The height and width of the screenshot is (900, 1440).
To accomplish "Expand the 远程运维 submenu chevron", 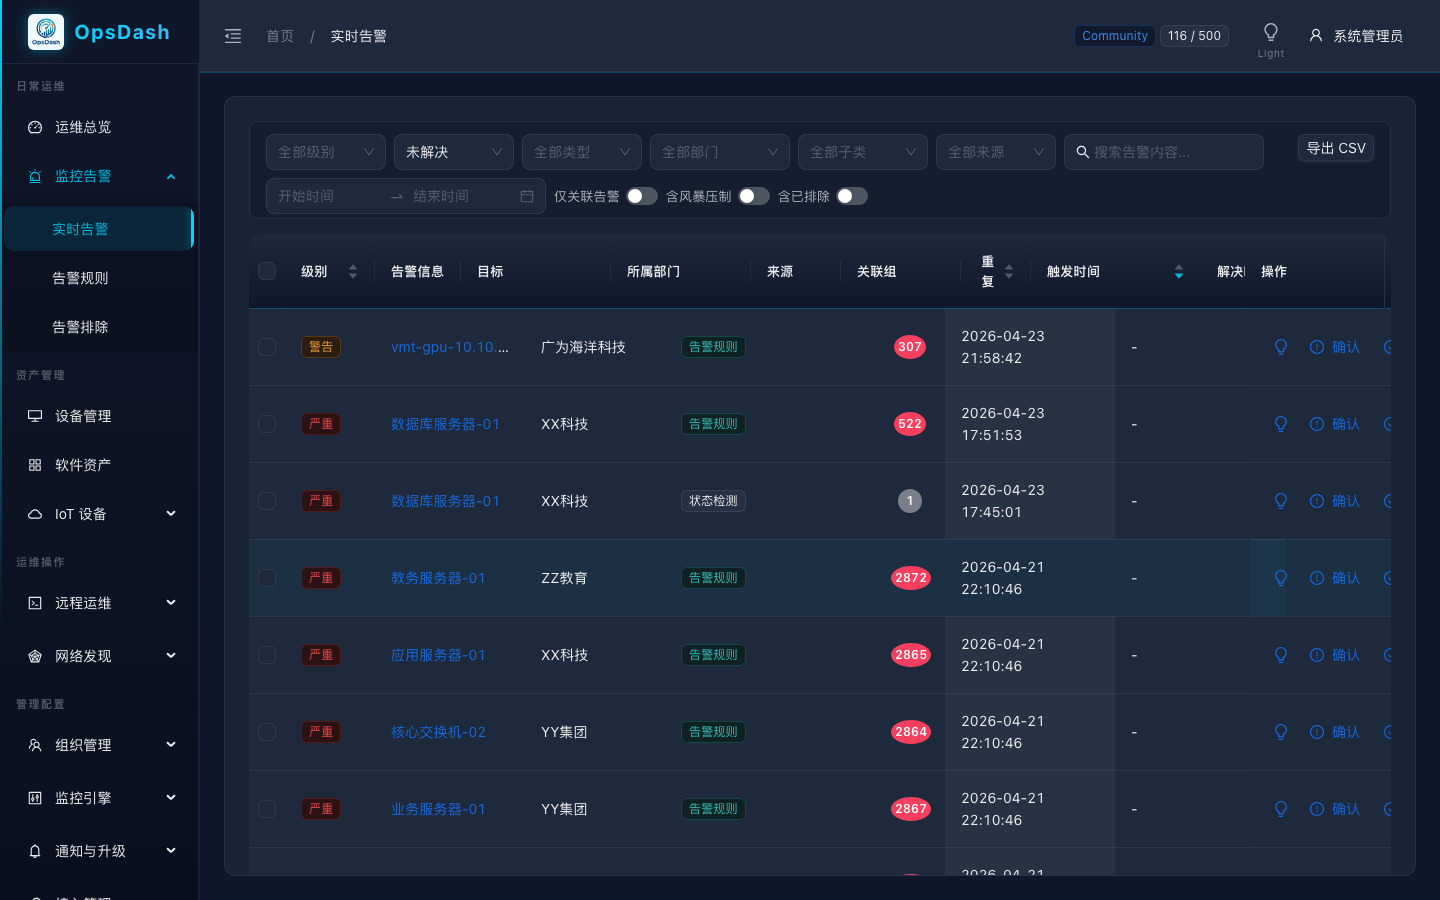I will 171,603.
